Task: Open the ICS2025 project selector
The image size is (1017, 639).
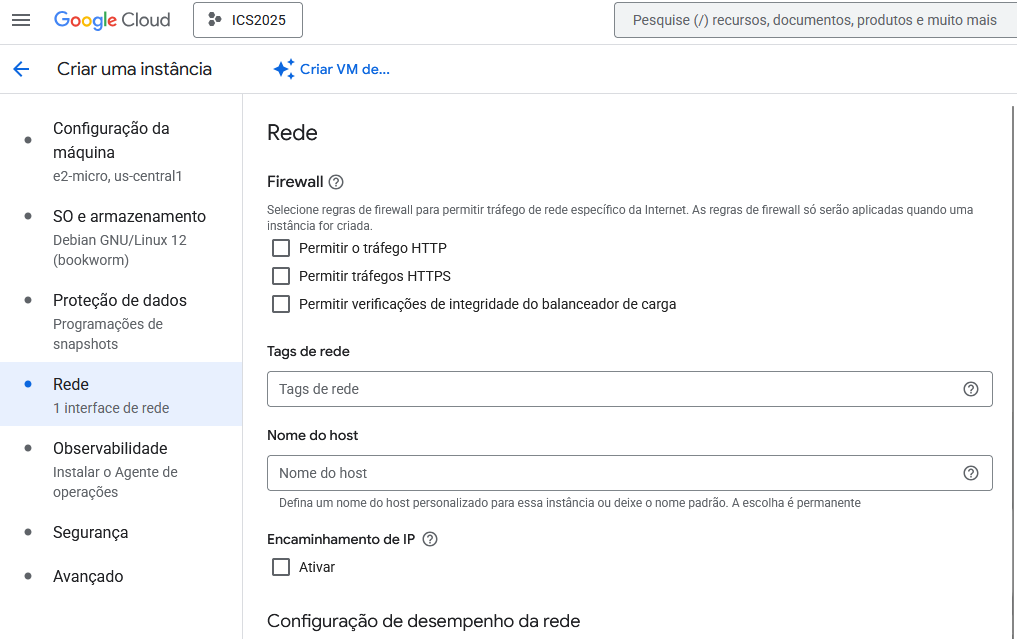Action: pos(247,20)
